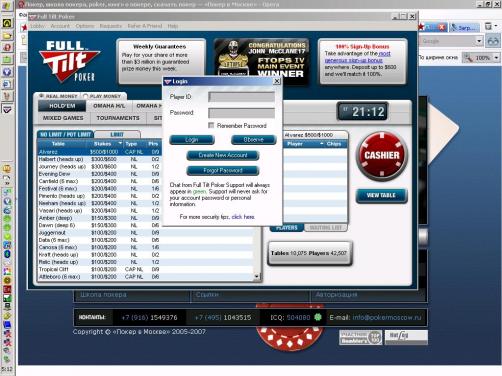
Task: Expand the dropdown arrow beside trash icon
Action: click(x=496, y=26)
